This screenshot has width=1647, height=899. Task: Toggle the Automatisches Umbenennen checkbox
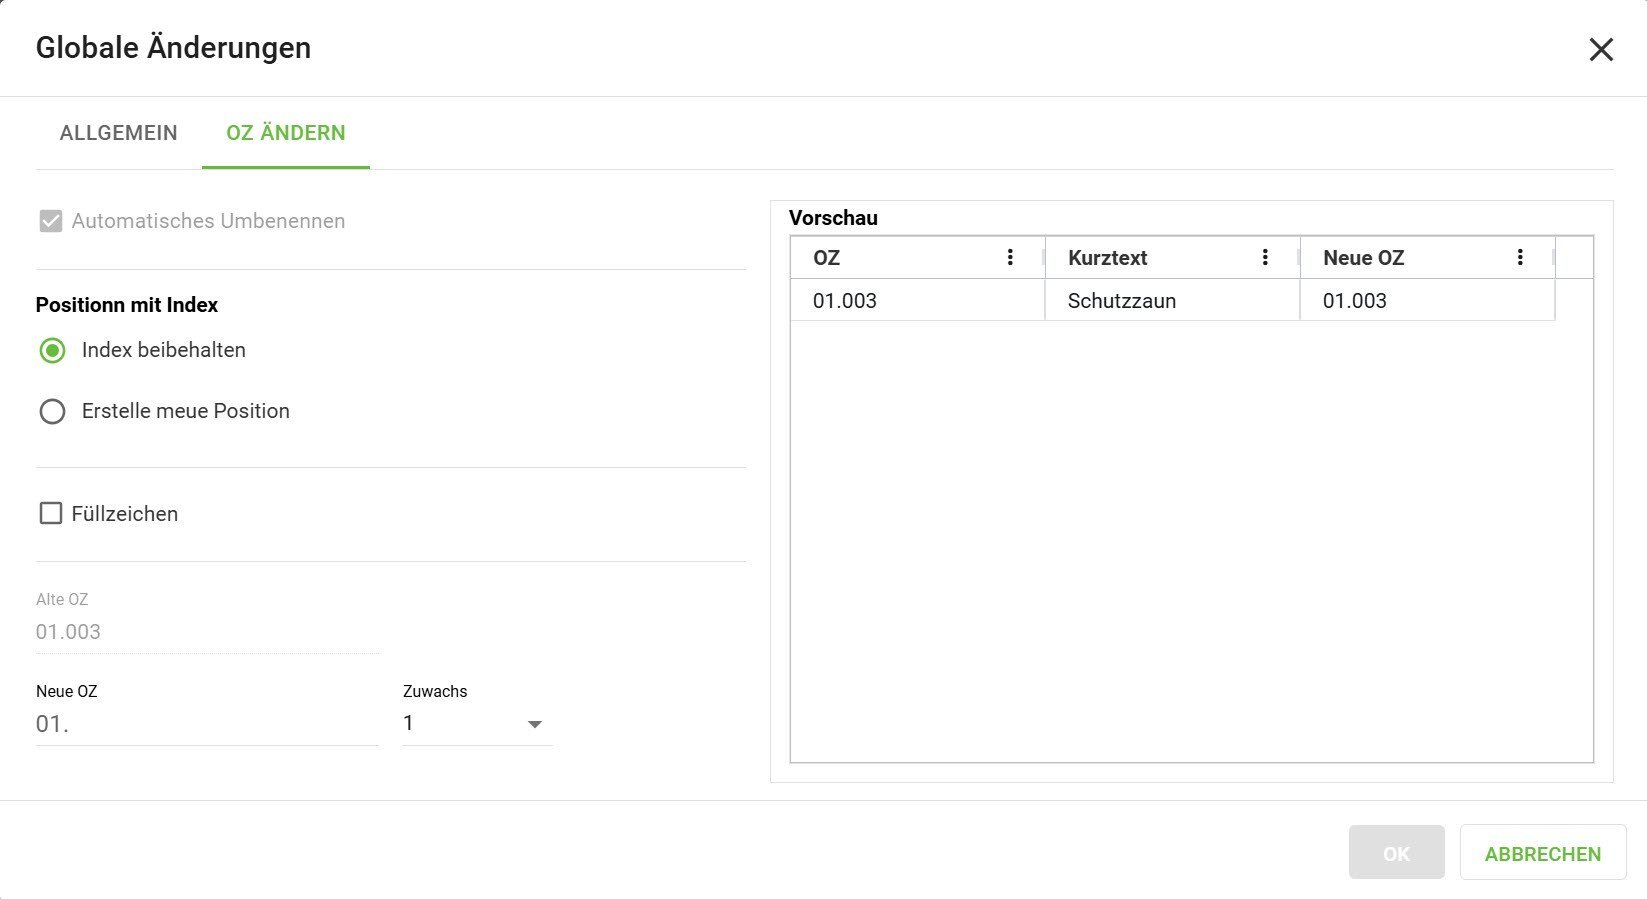point(51,221)
